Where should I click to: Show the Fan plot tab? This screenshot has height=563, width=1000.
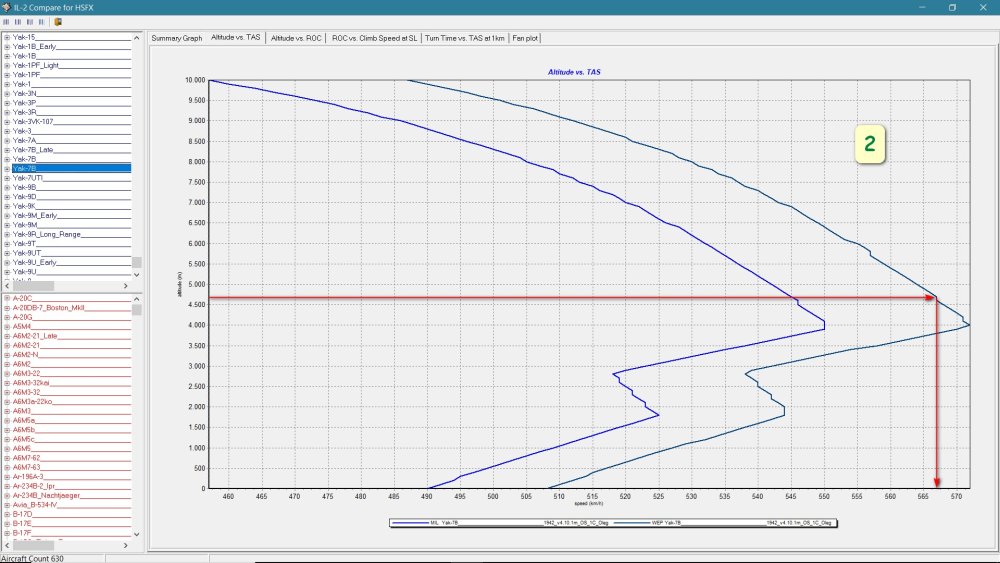point(525,38)
